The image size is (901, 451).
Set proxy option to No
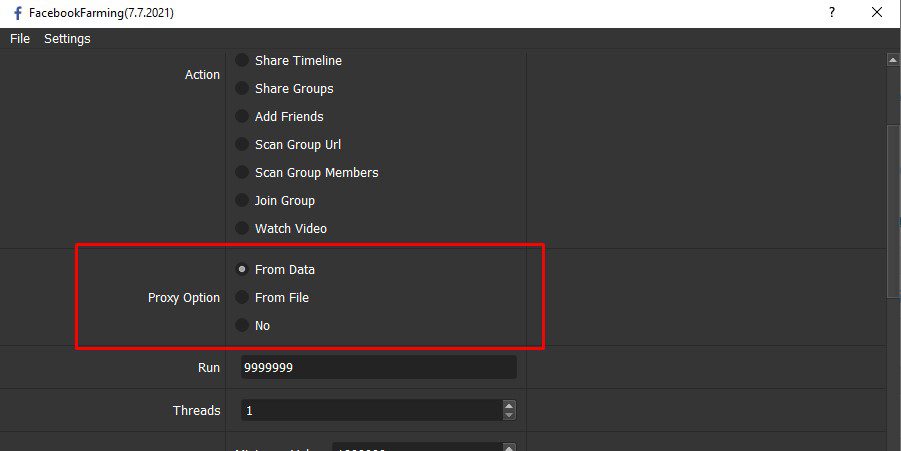[x=252, y=325]
